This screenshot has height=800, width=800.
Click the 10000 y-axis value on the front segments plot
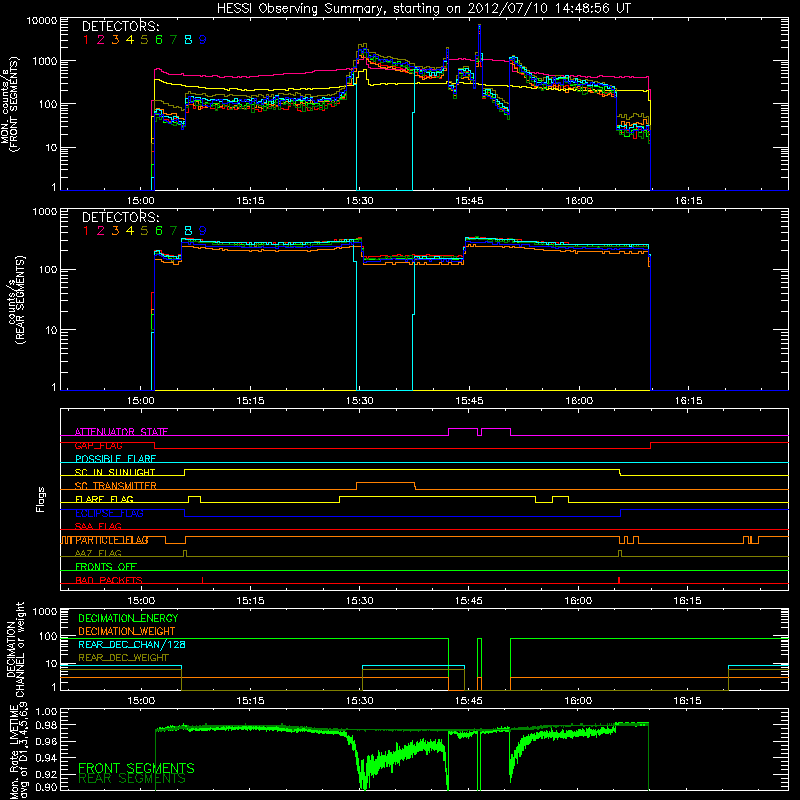pos(41,20)
